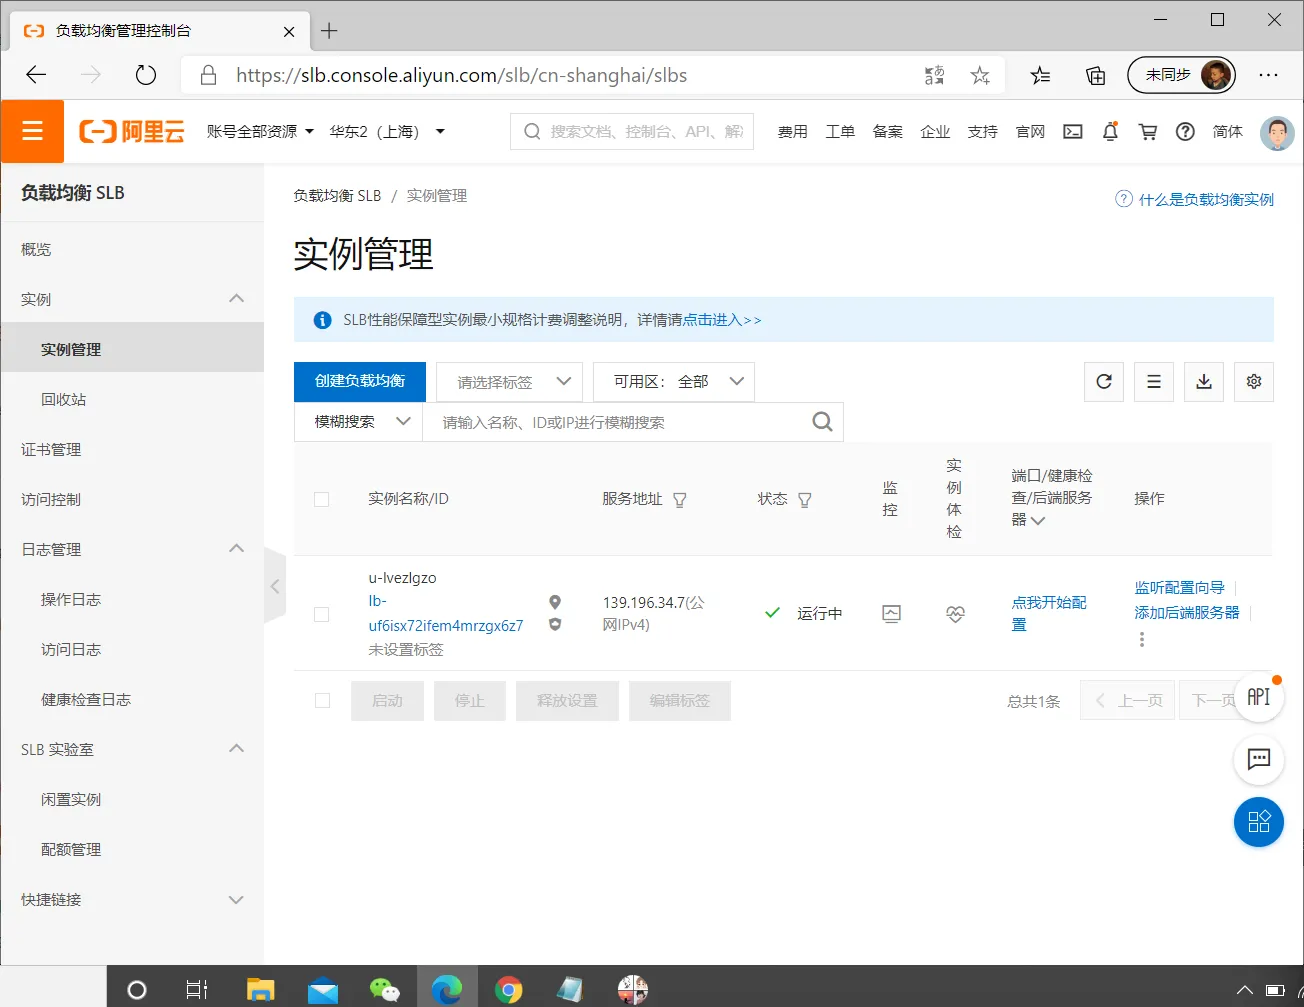
Task: Open Cloud Shell terminal icon
Action: [1073, 131]
